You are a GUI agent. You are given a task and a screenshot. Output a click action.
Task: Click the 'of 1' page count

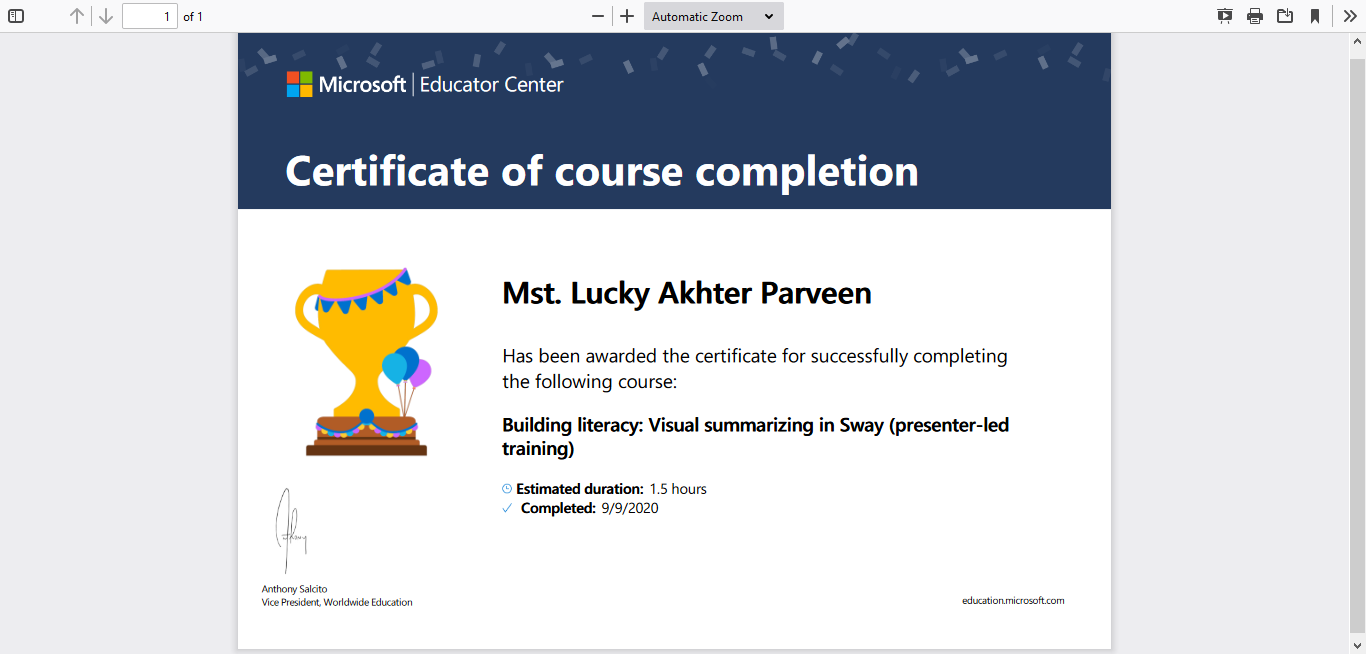[193, 17]
